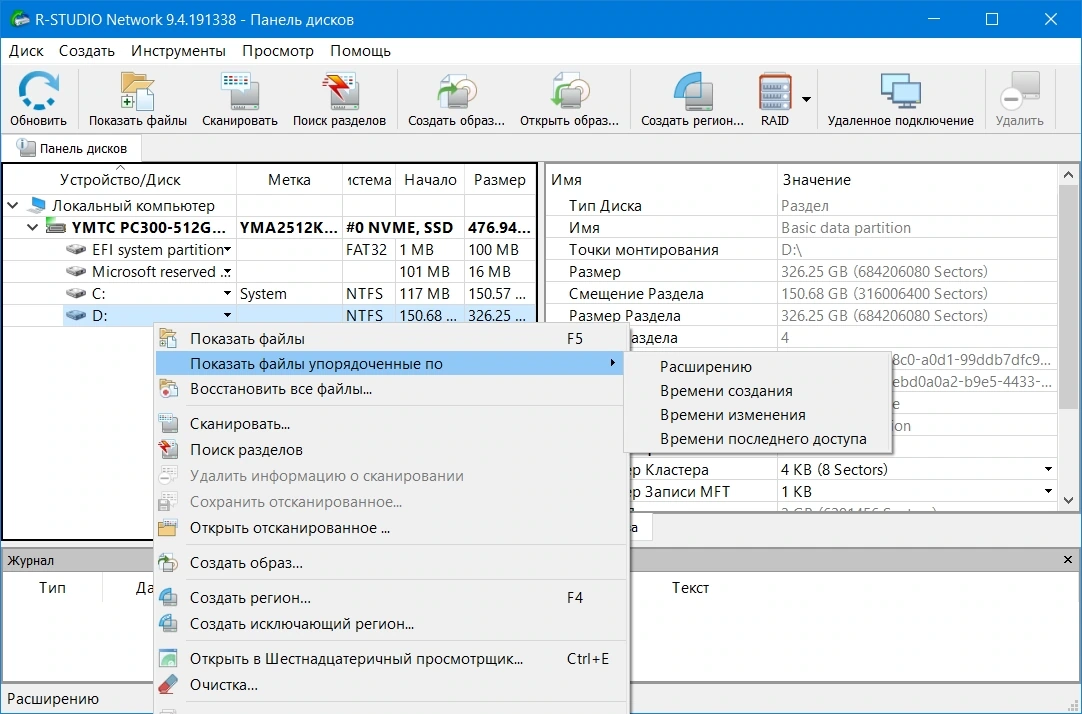Click the Тип log column header
Viewport: 1082px width, 714px height.
pos(52,588)
